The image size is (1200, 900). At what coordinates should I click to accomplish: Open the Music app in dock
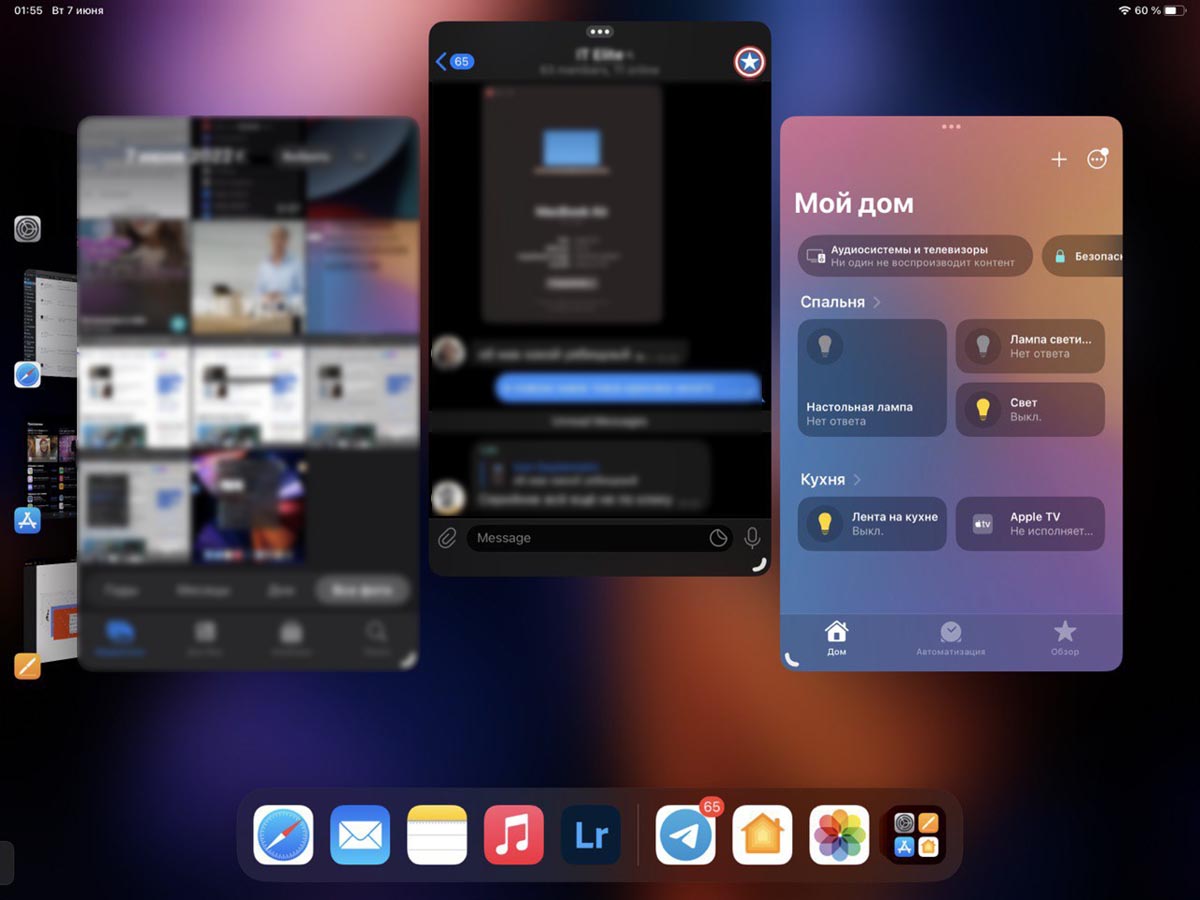pyautogui.click(x=514, y=835)
